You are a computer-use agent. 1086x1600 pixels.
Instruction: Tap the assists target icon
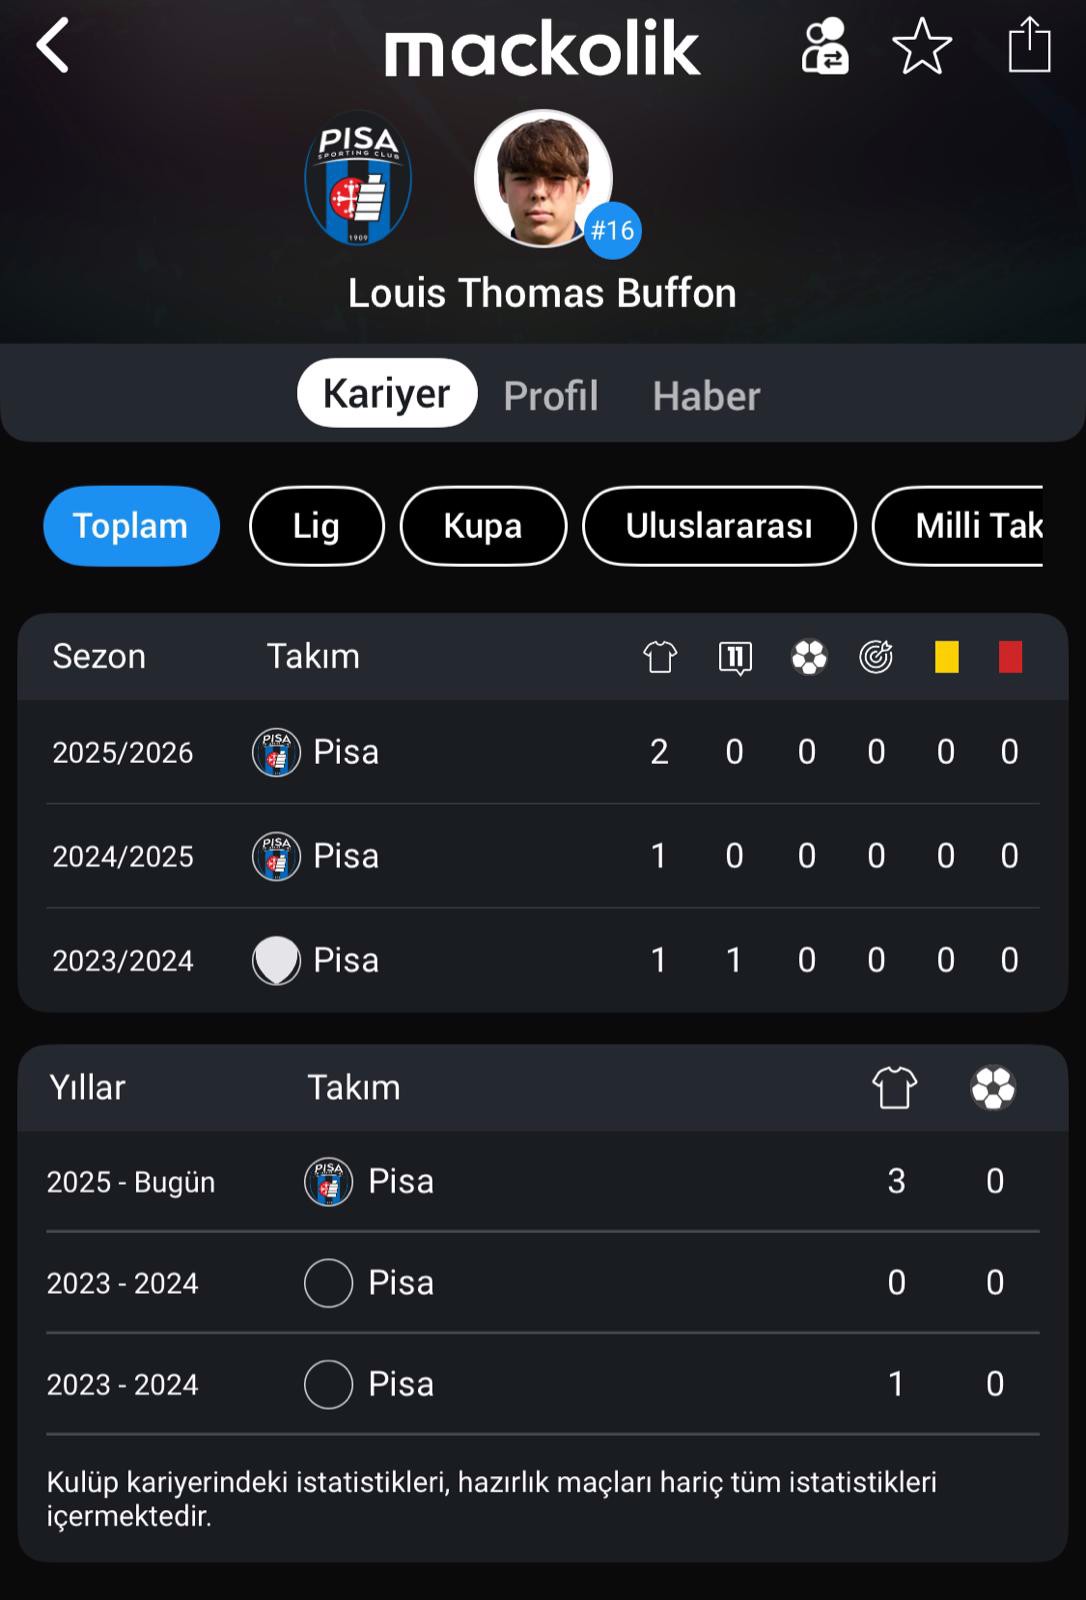[x=876, y=657]
